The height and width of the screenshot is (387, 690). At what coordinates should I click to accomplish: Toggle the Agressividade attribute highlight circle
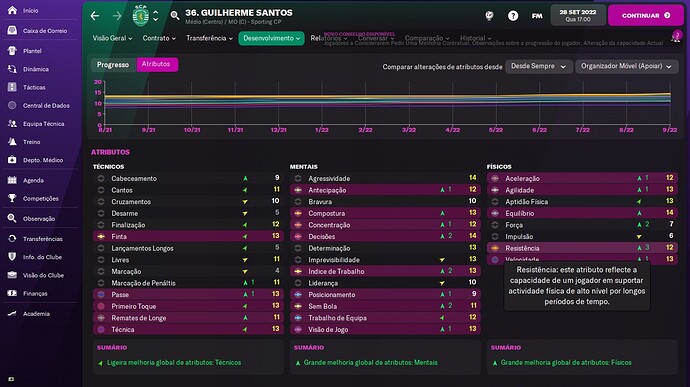click(x=298, y=178)
